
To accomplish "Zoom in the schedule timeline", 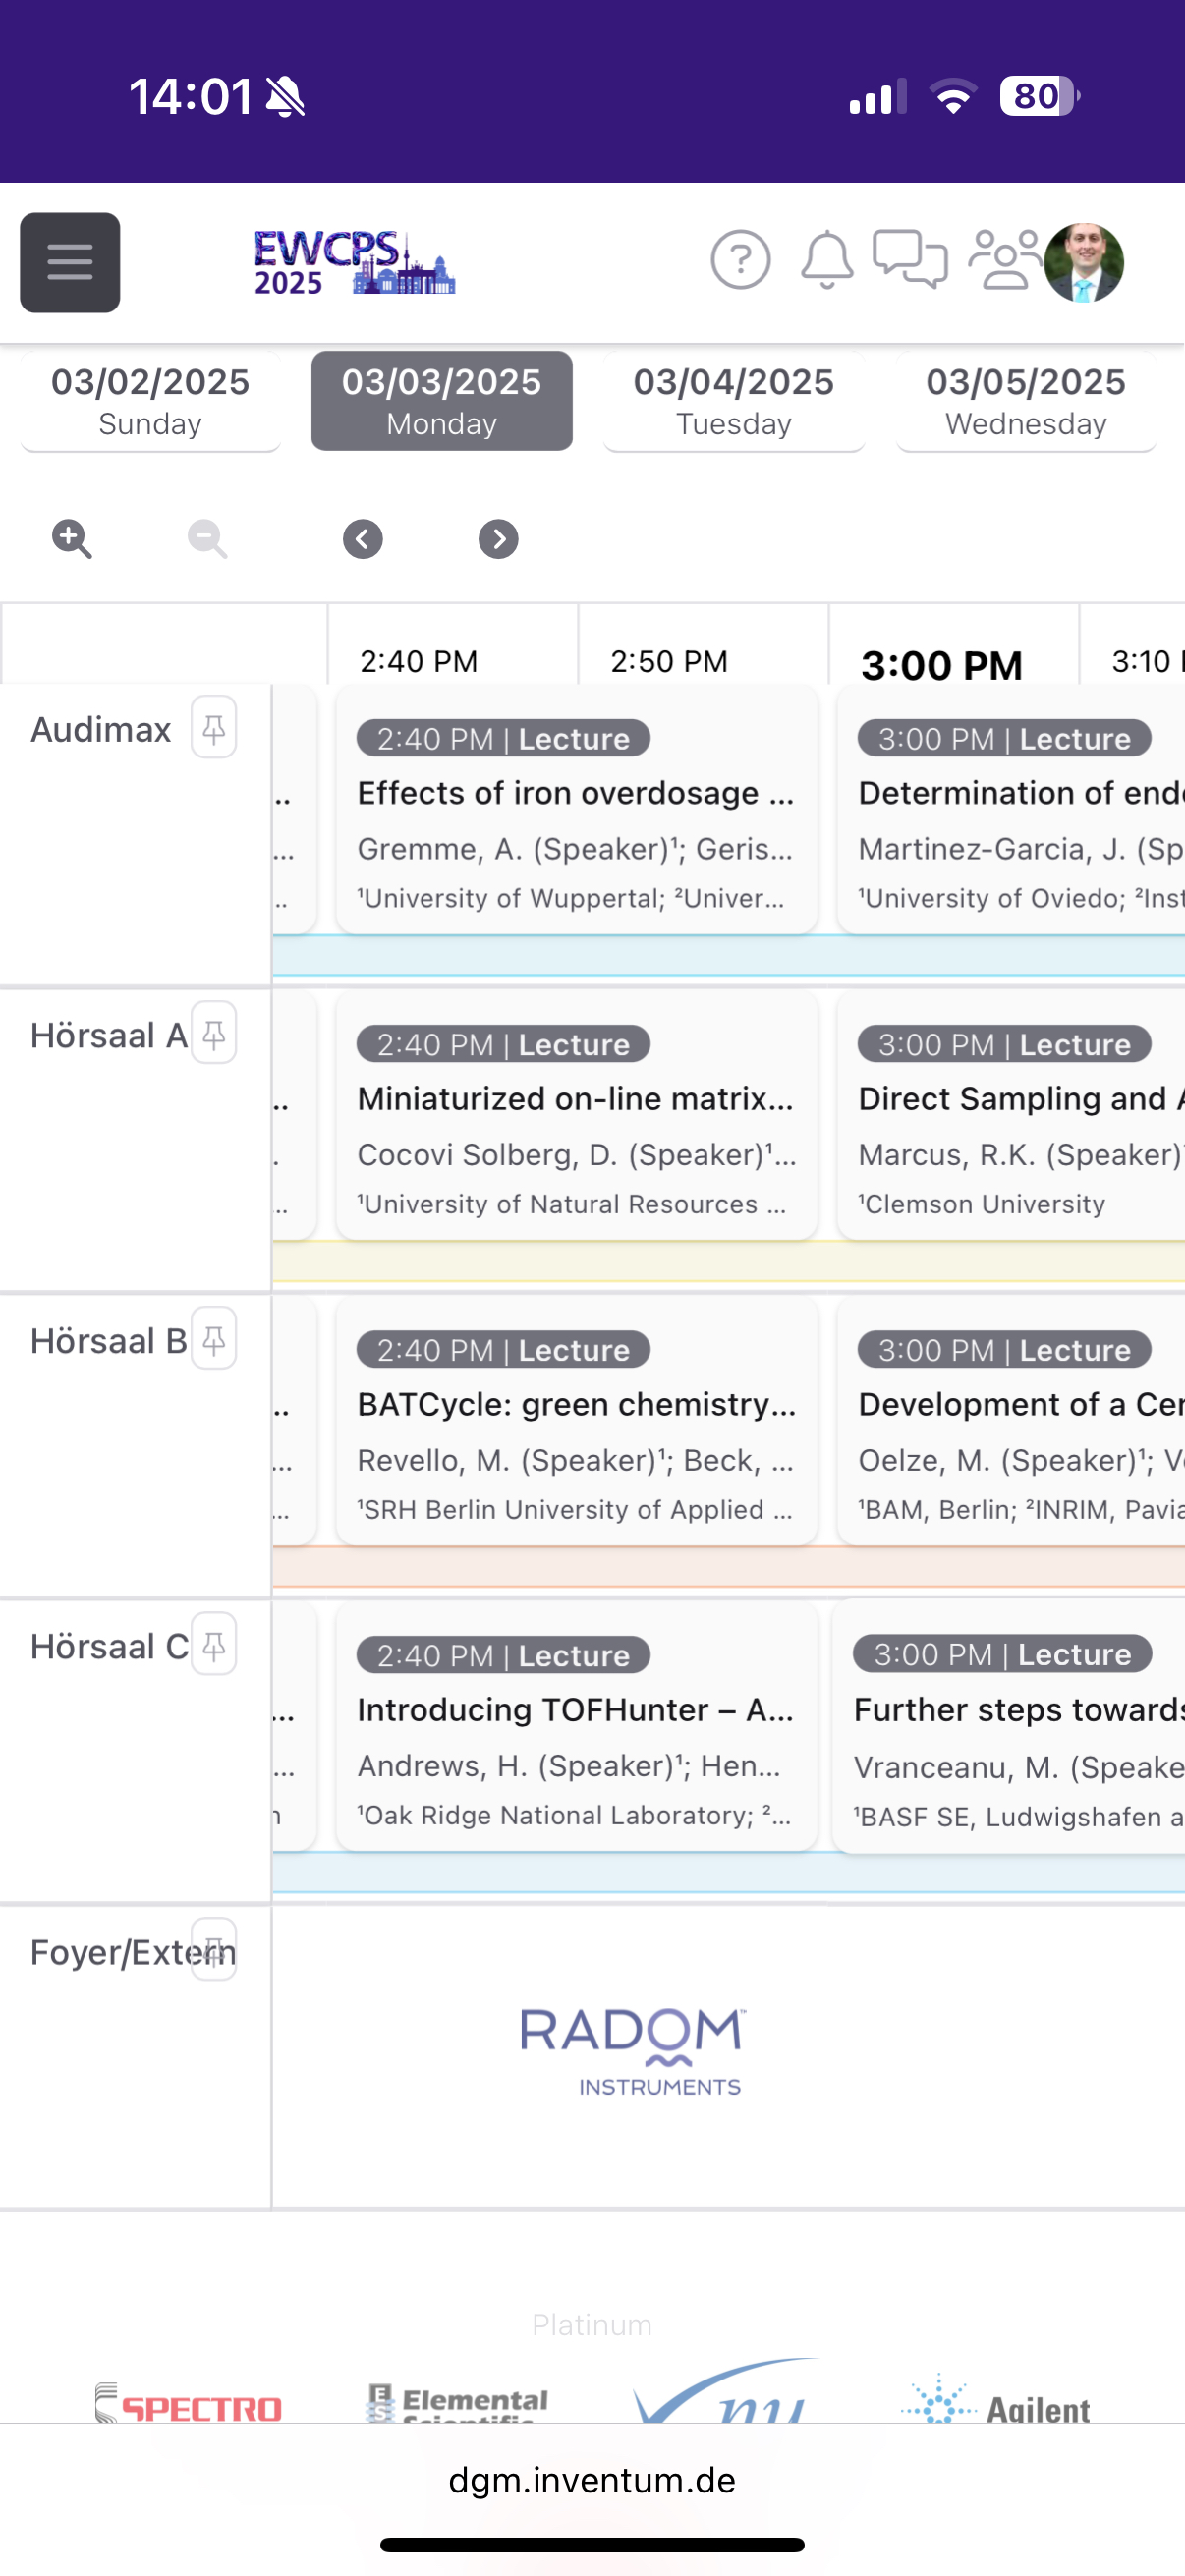I will click(72, 539).
